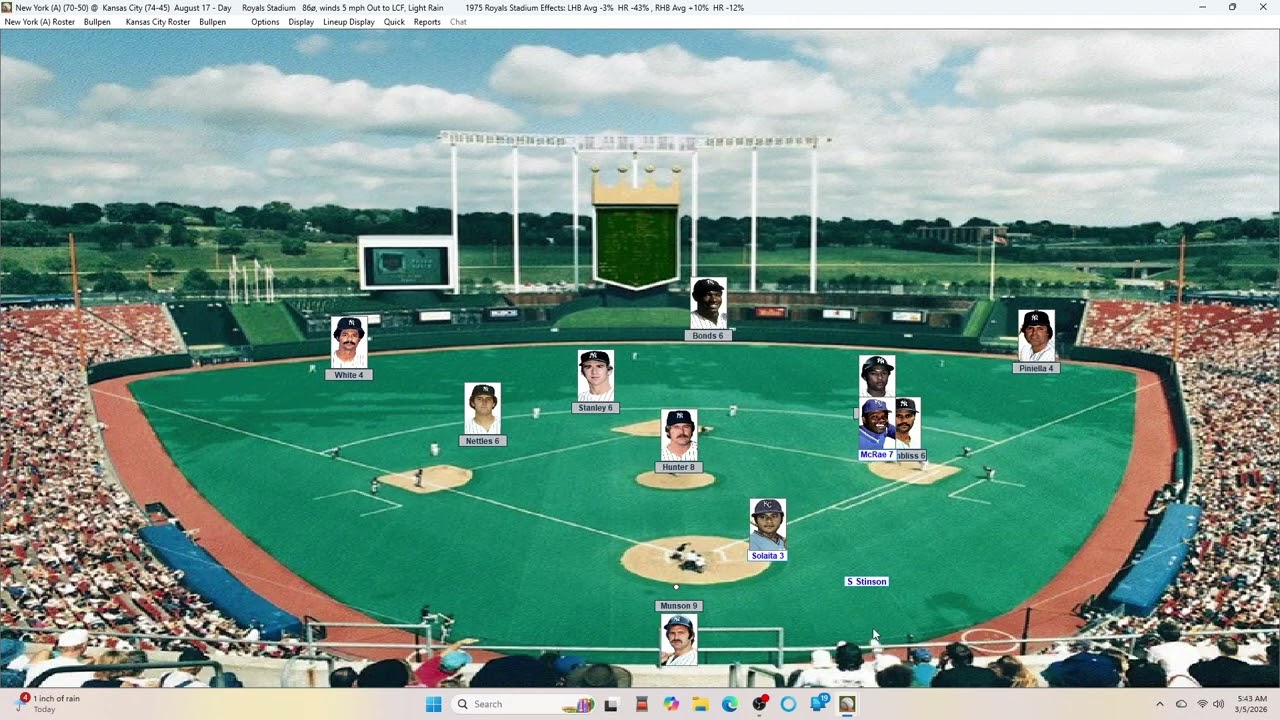Viewport: 1280px width, 720px height.
Task: Launch Microsoft Edge from the taskbar
Action: click(x=730, y=704)
